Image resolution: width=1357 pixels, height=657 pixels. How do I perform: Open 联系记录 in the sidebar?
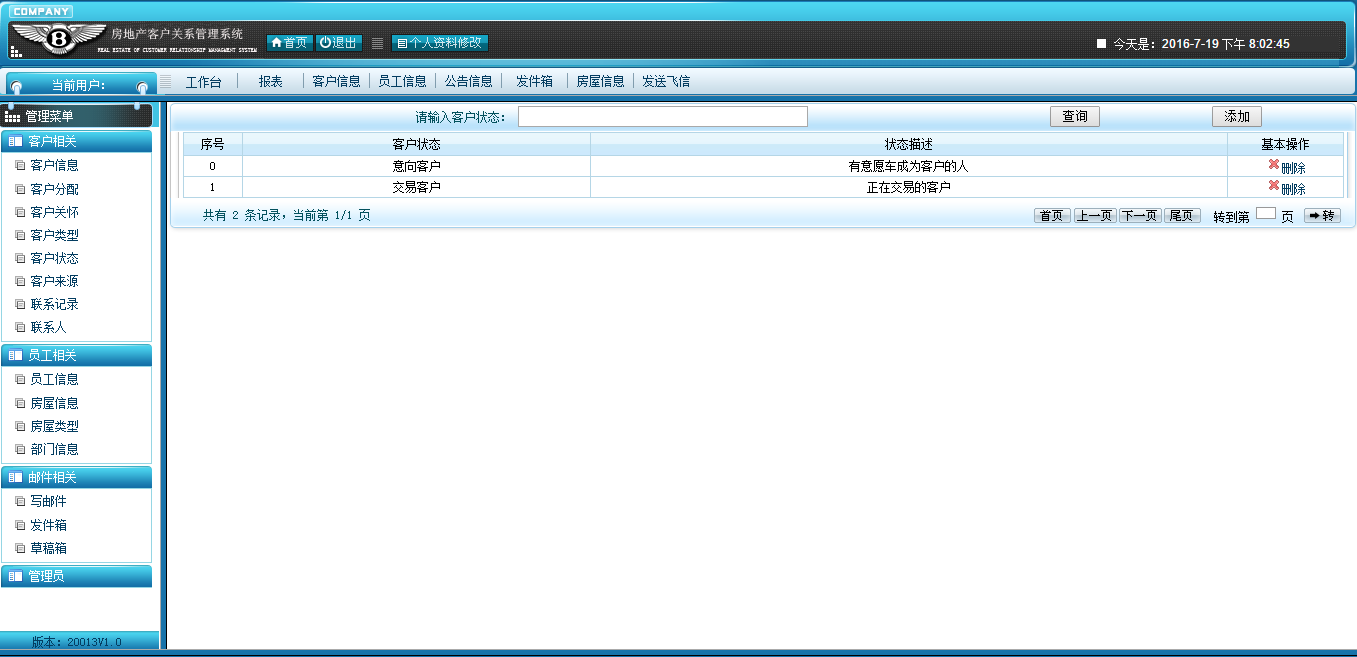(54, 305)
